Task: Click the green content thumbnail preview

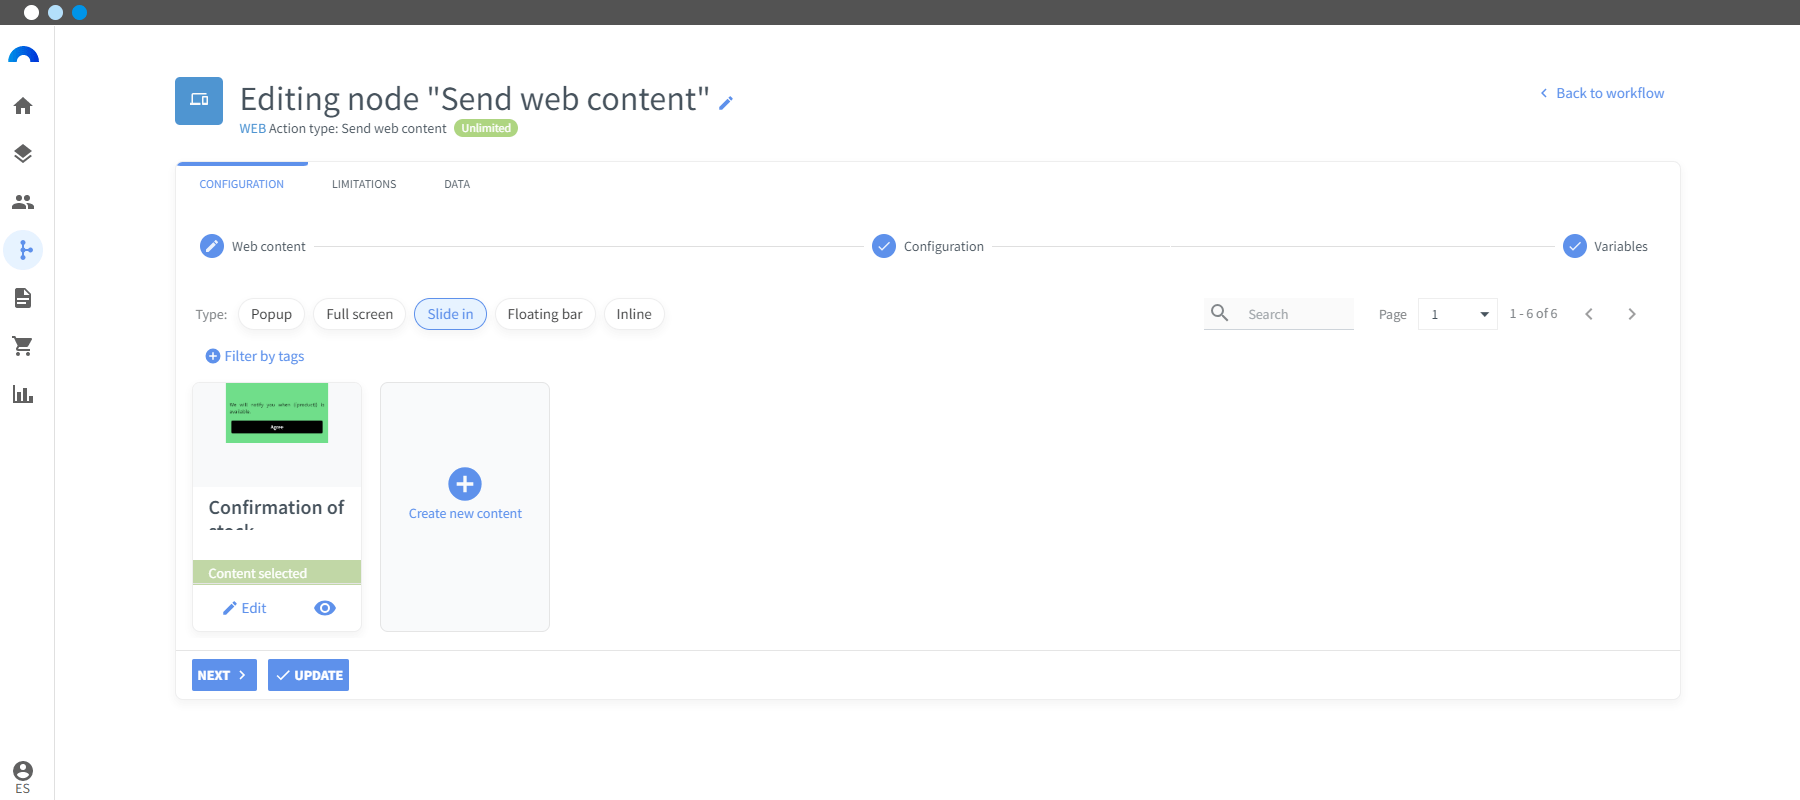Action: (277, 413)
